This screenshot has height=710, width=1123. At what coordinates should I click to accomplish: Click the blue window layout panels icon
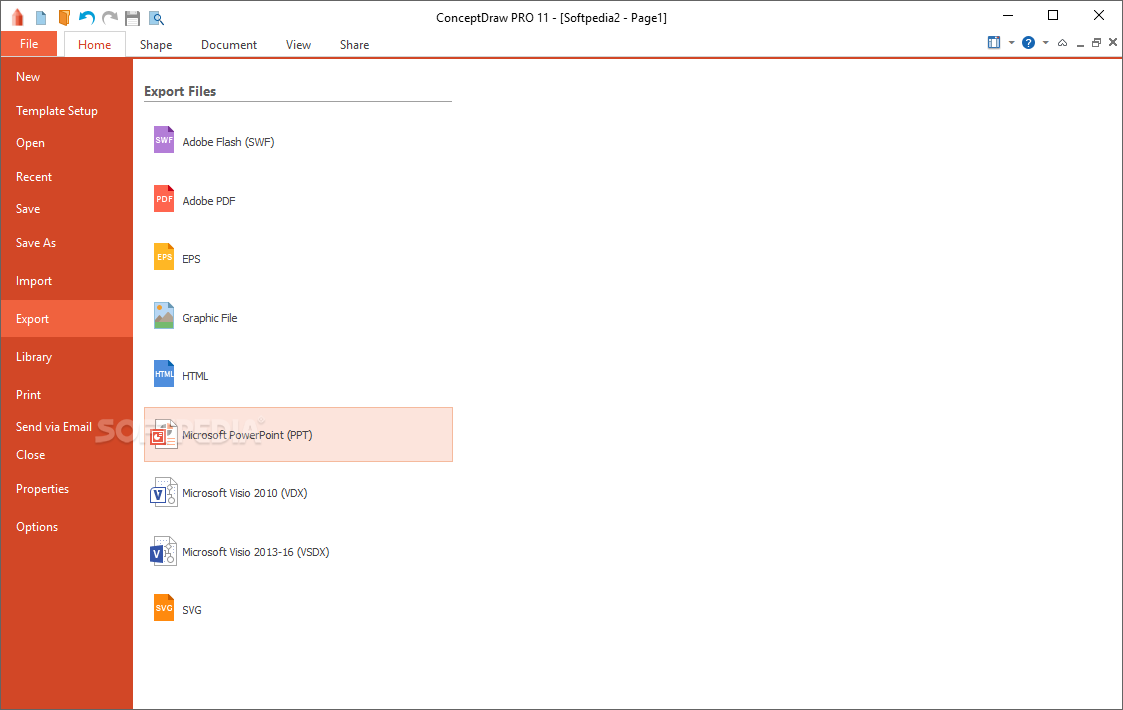pos(994,42)
